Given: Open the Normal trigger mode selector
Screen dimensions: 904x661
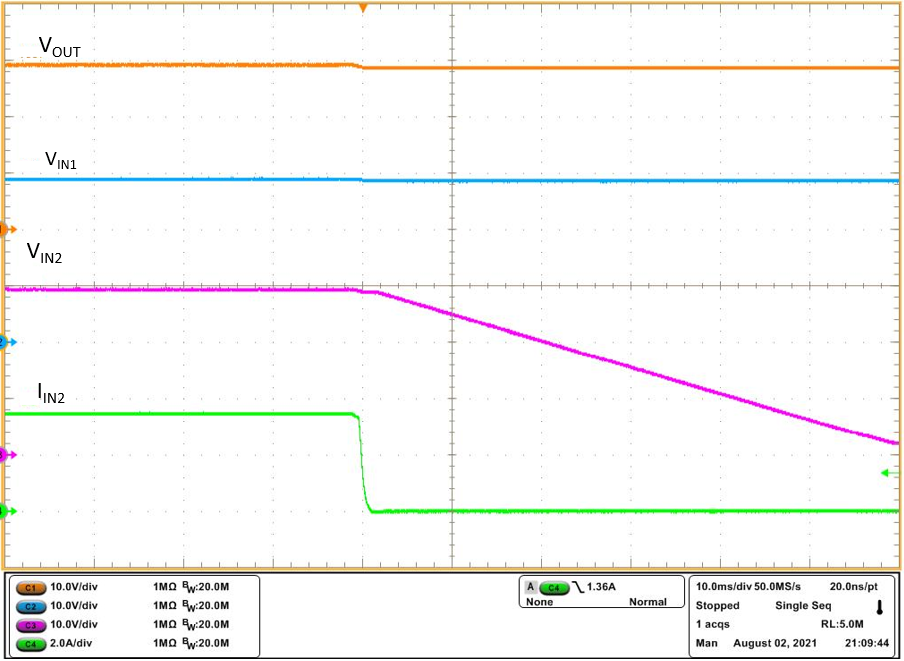Looking at the screenshot, I should click(647, 601).
